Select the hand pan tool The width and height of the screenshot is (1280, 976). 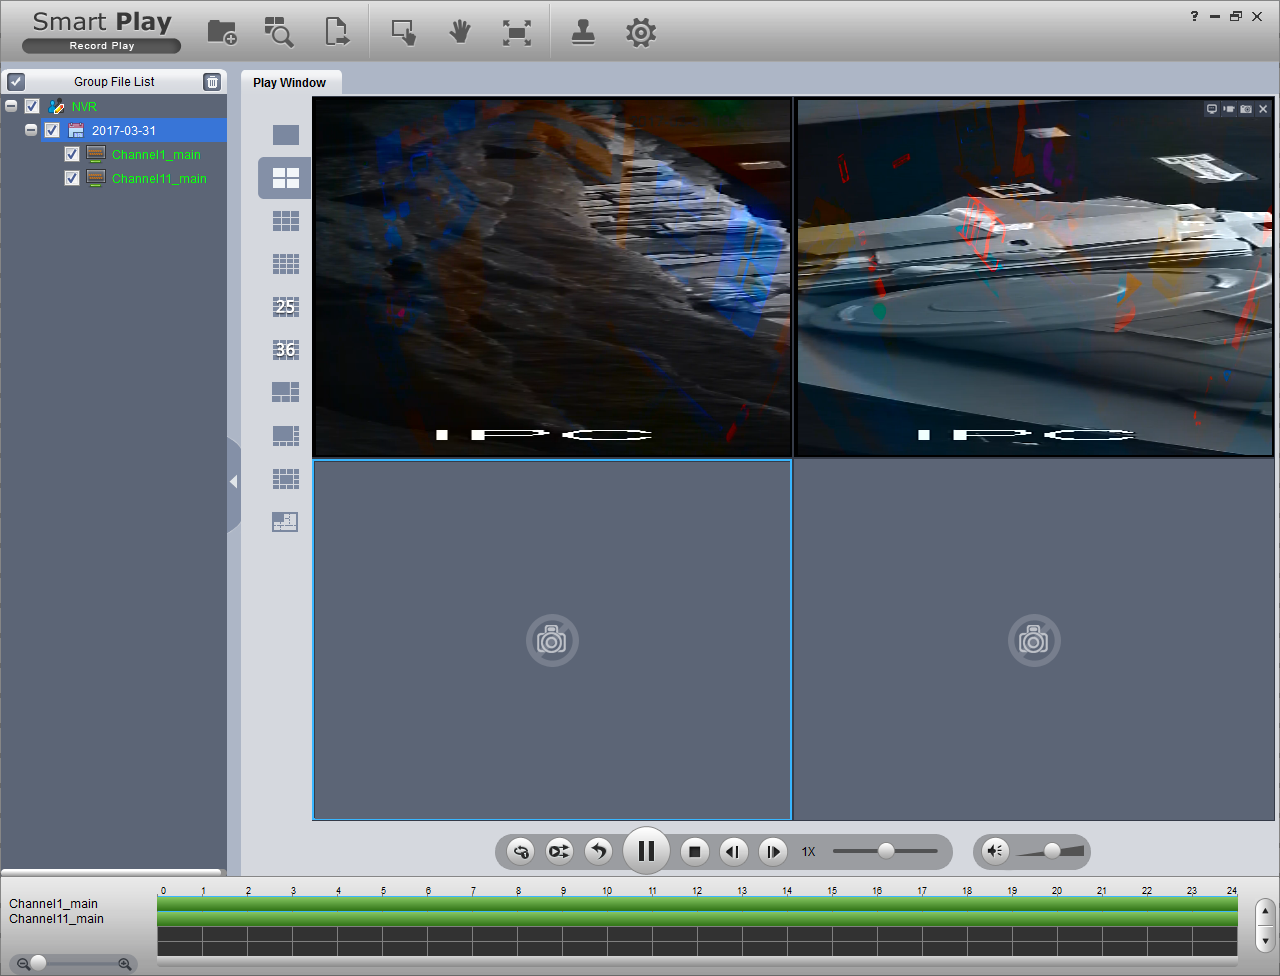pos(460,32)
